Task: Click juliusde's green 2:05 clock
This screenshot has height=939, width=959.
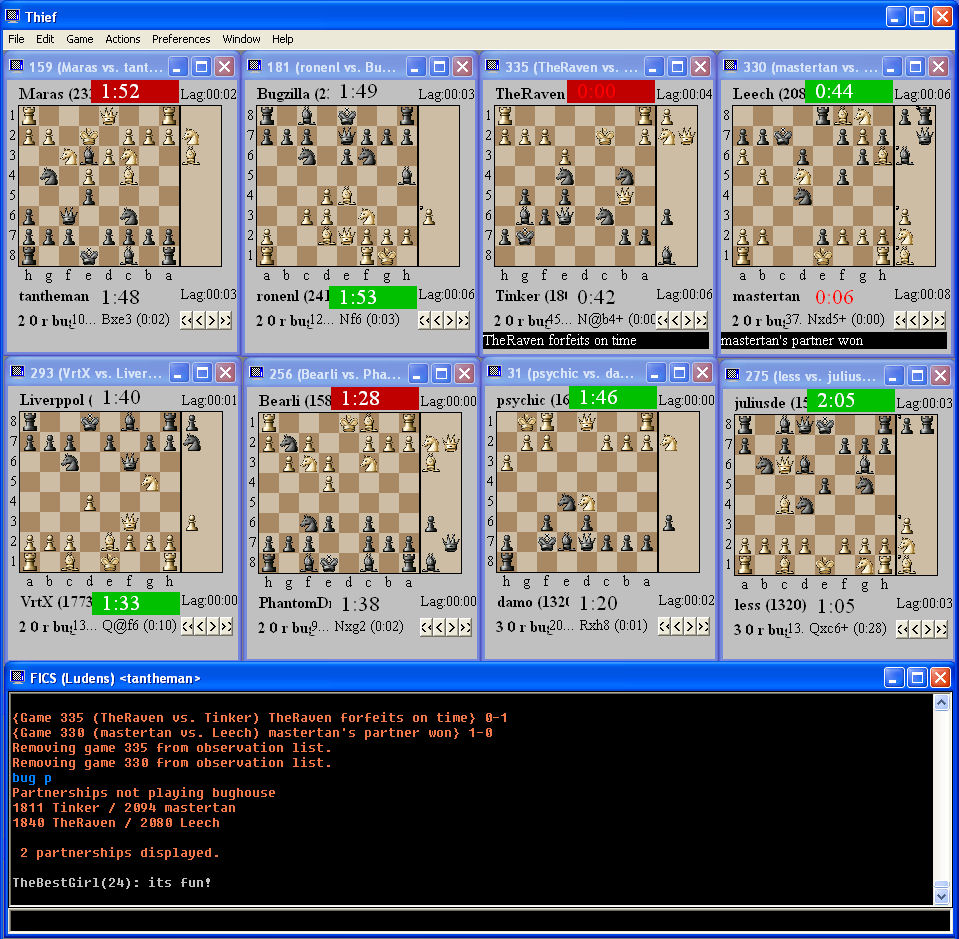Action: [x=851, y=400]
